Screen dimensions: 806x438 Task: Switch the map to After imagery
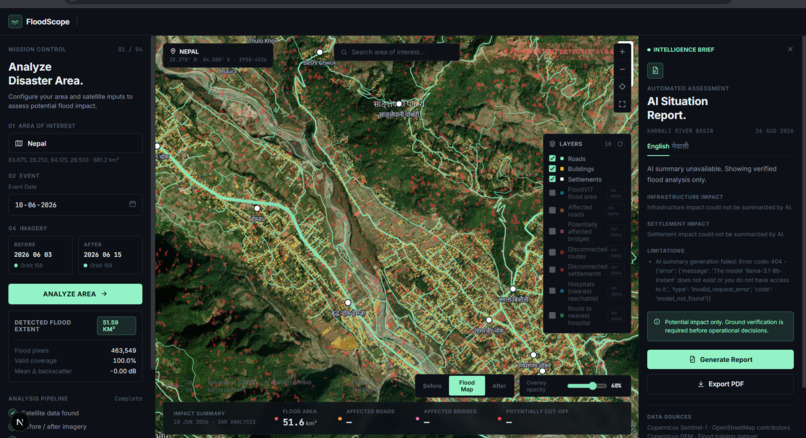pyautogui.click(x=499, y=386)
